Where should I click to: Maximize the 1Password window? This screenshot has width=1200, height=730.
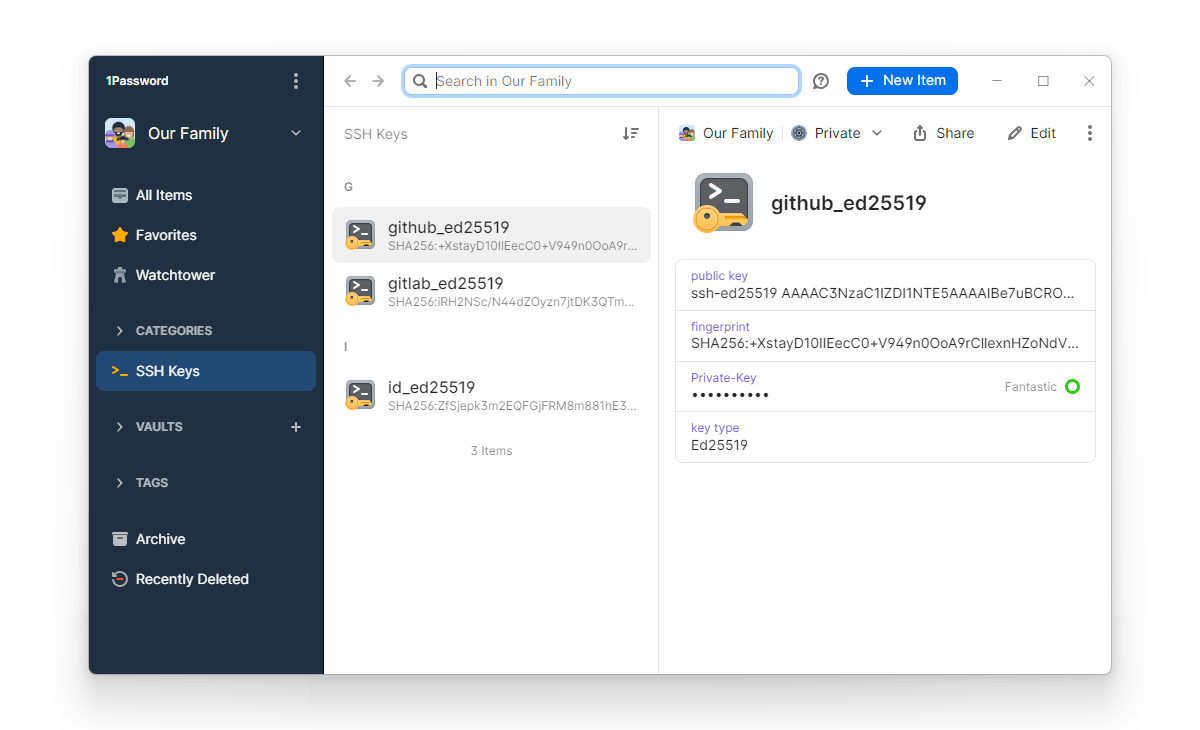pos(1043,81)
